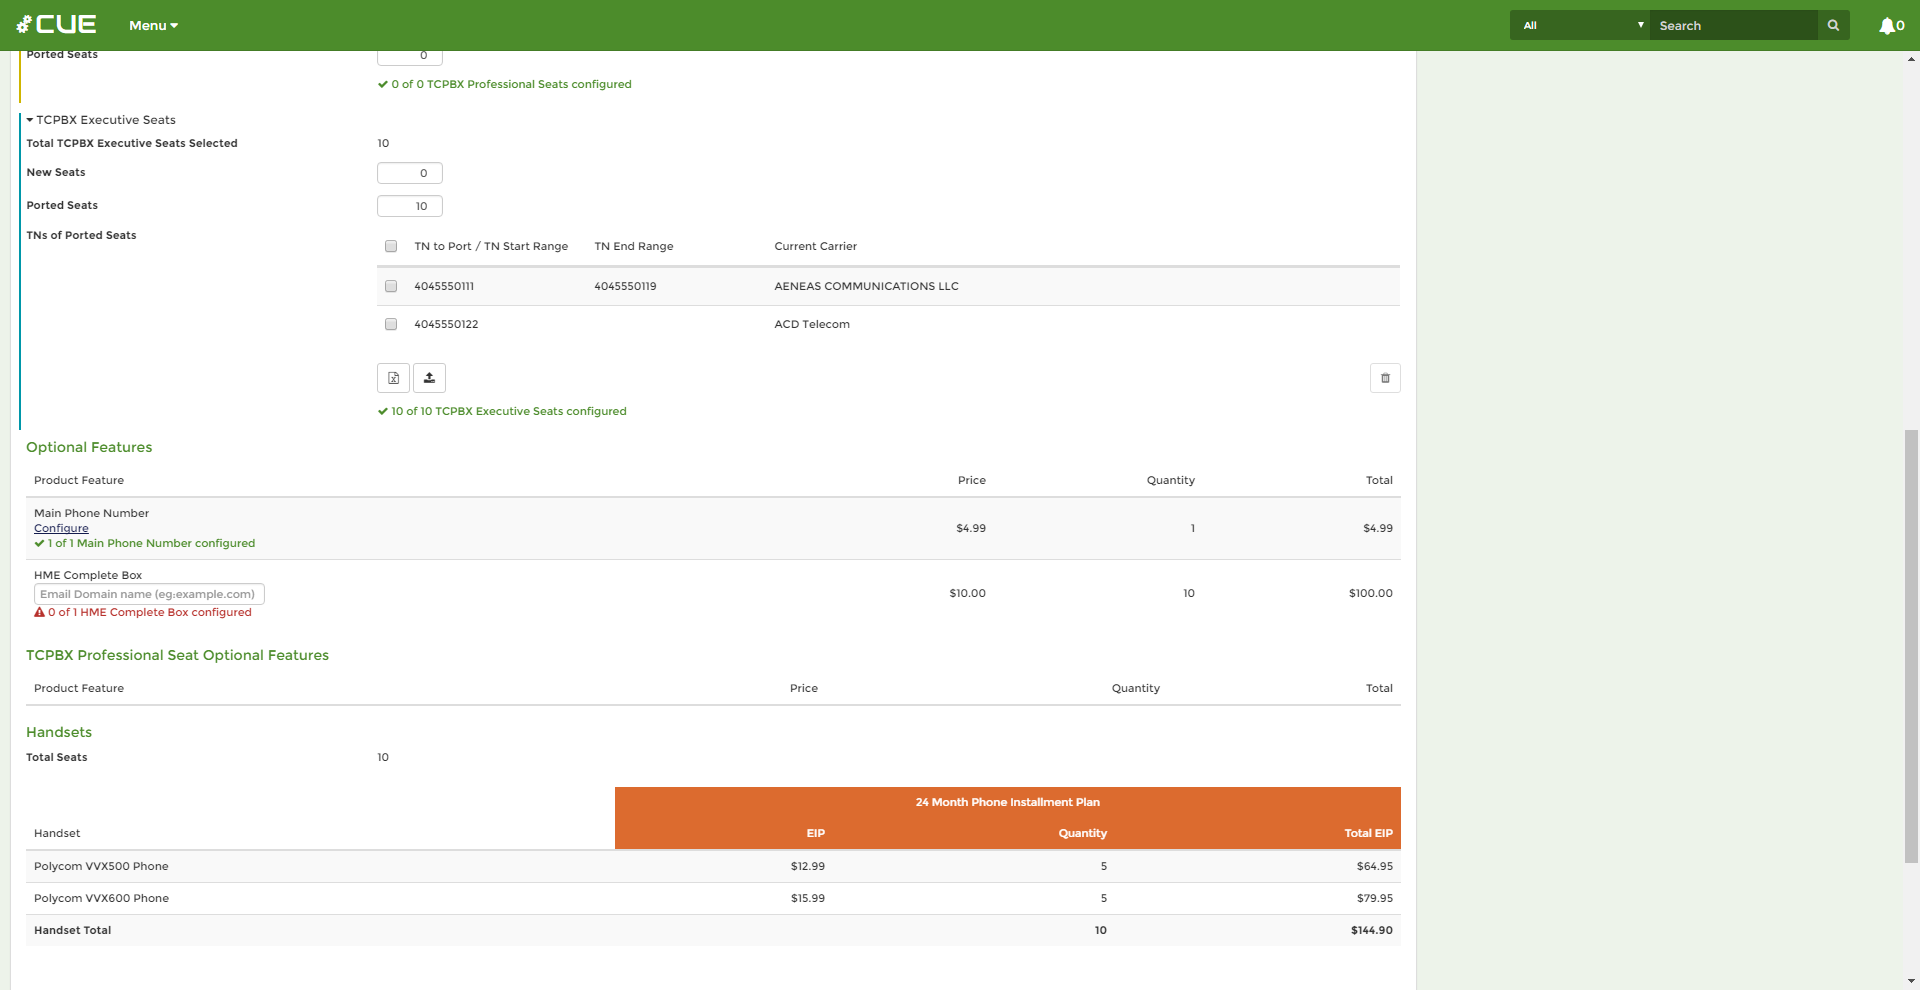Click Configure link under Main Phone Number
Screen dimensions: 1920x990
61,528
